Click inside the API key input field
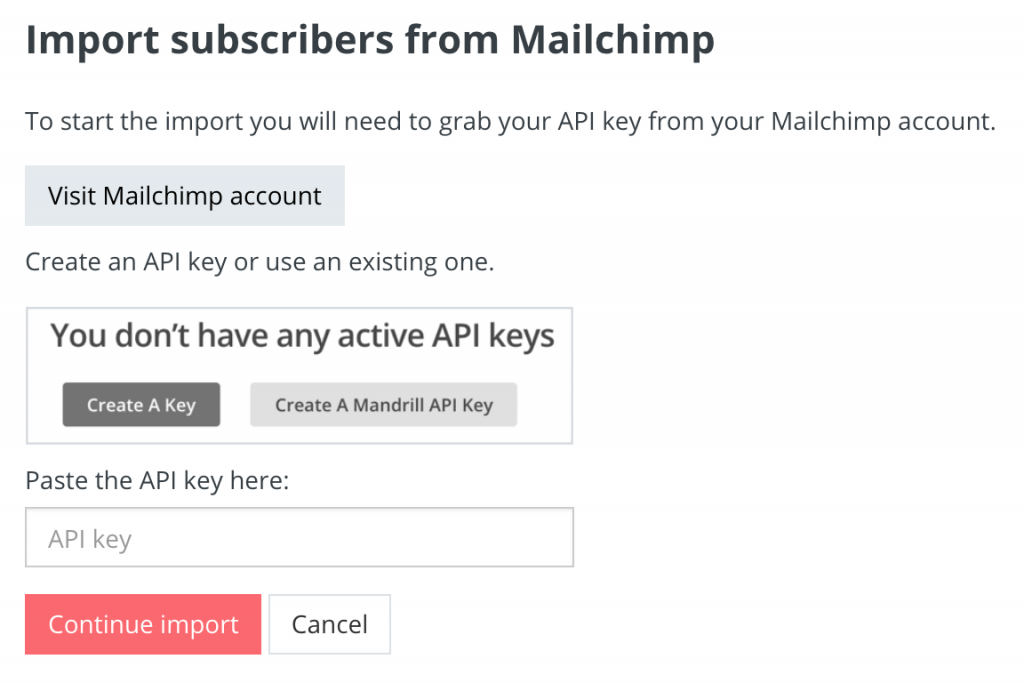Screen dimensions: 1024x683 coord(298,537)
